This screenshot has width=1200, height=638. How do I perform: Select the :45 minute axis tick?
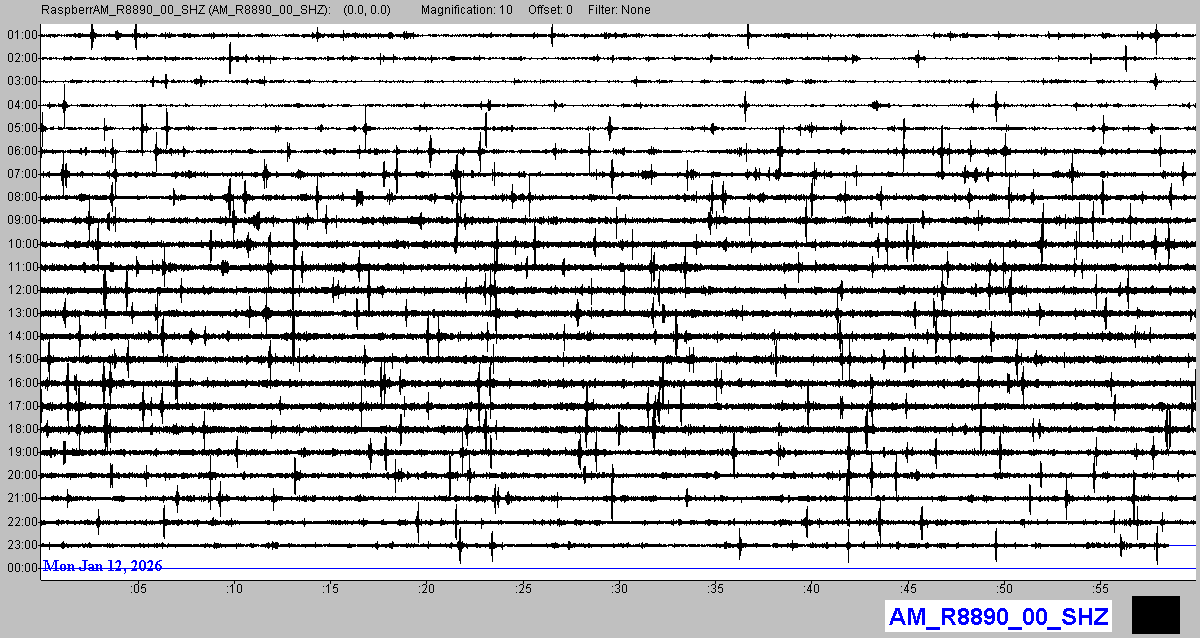[907, 589]
